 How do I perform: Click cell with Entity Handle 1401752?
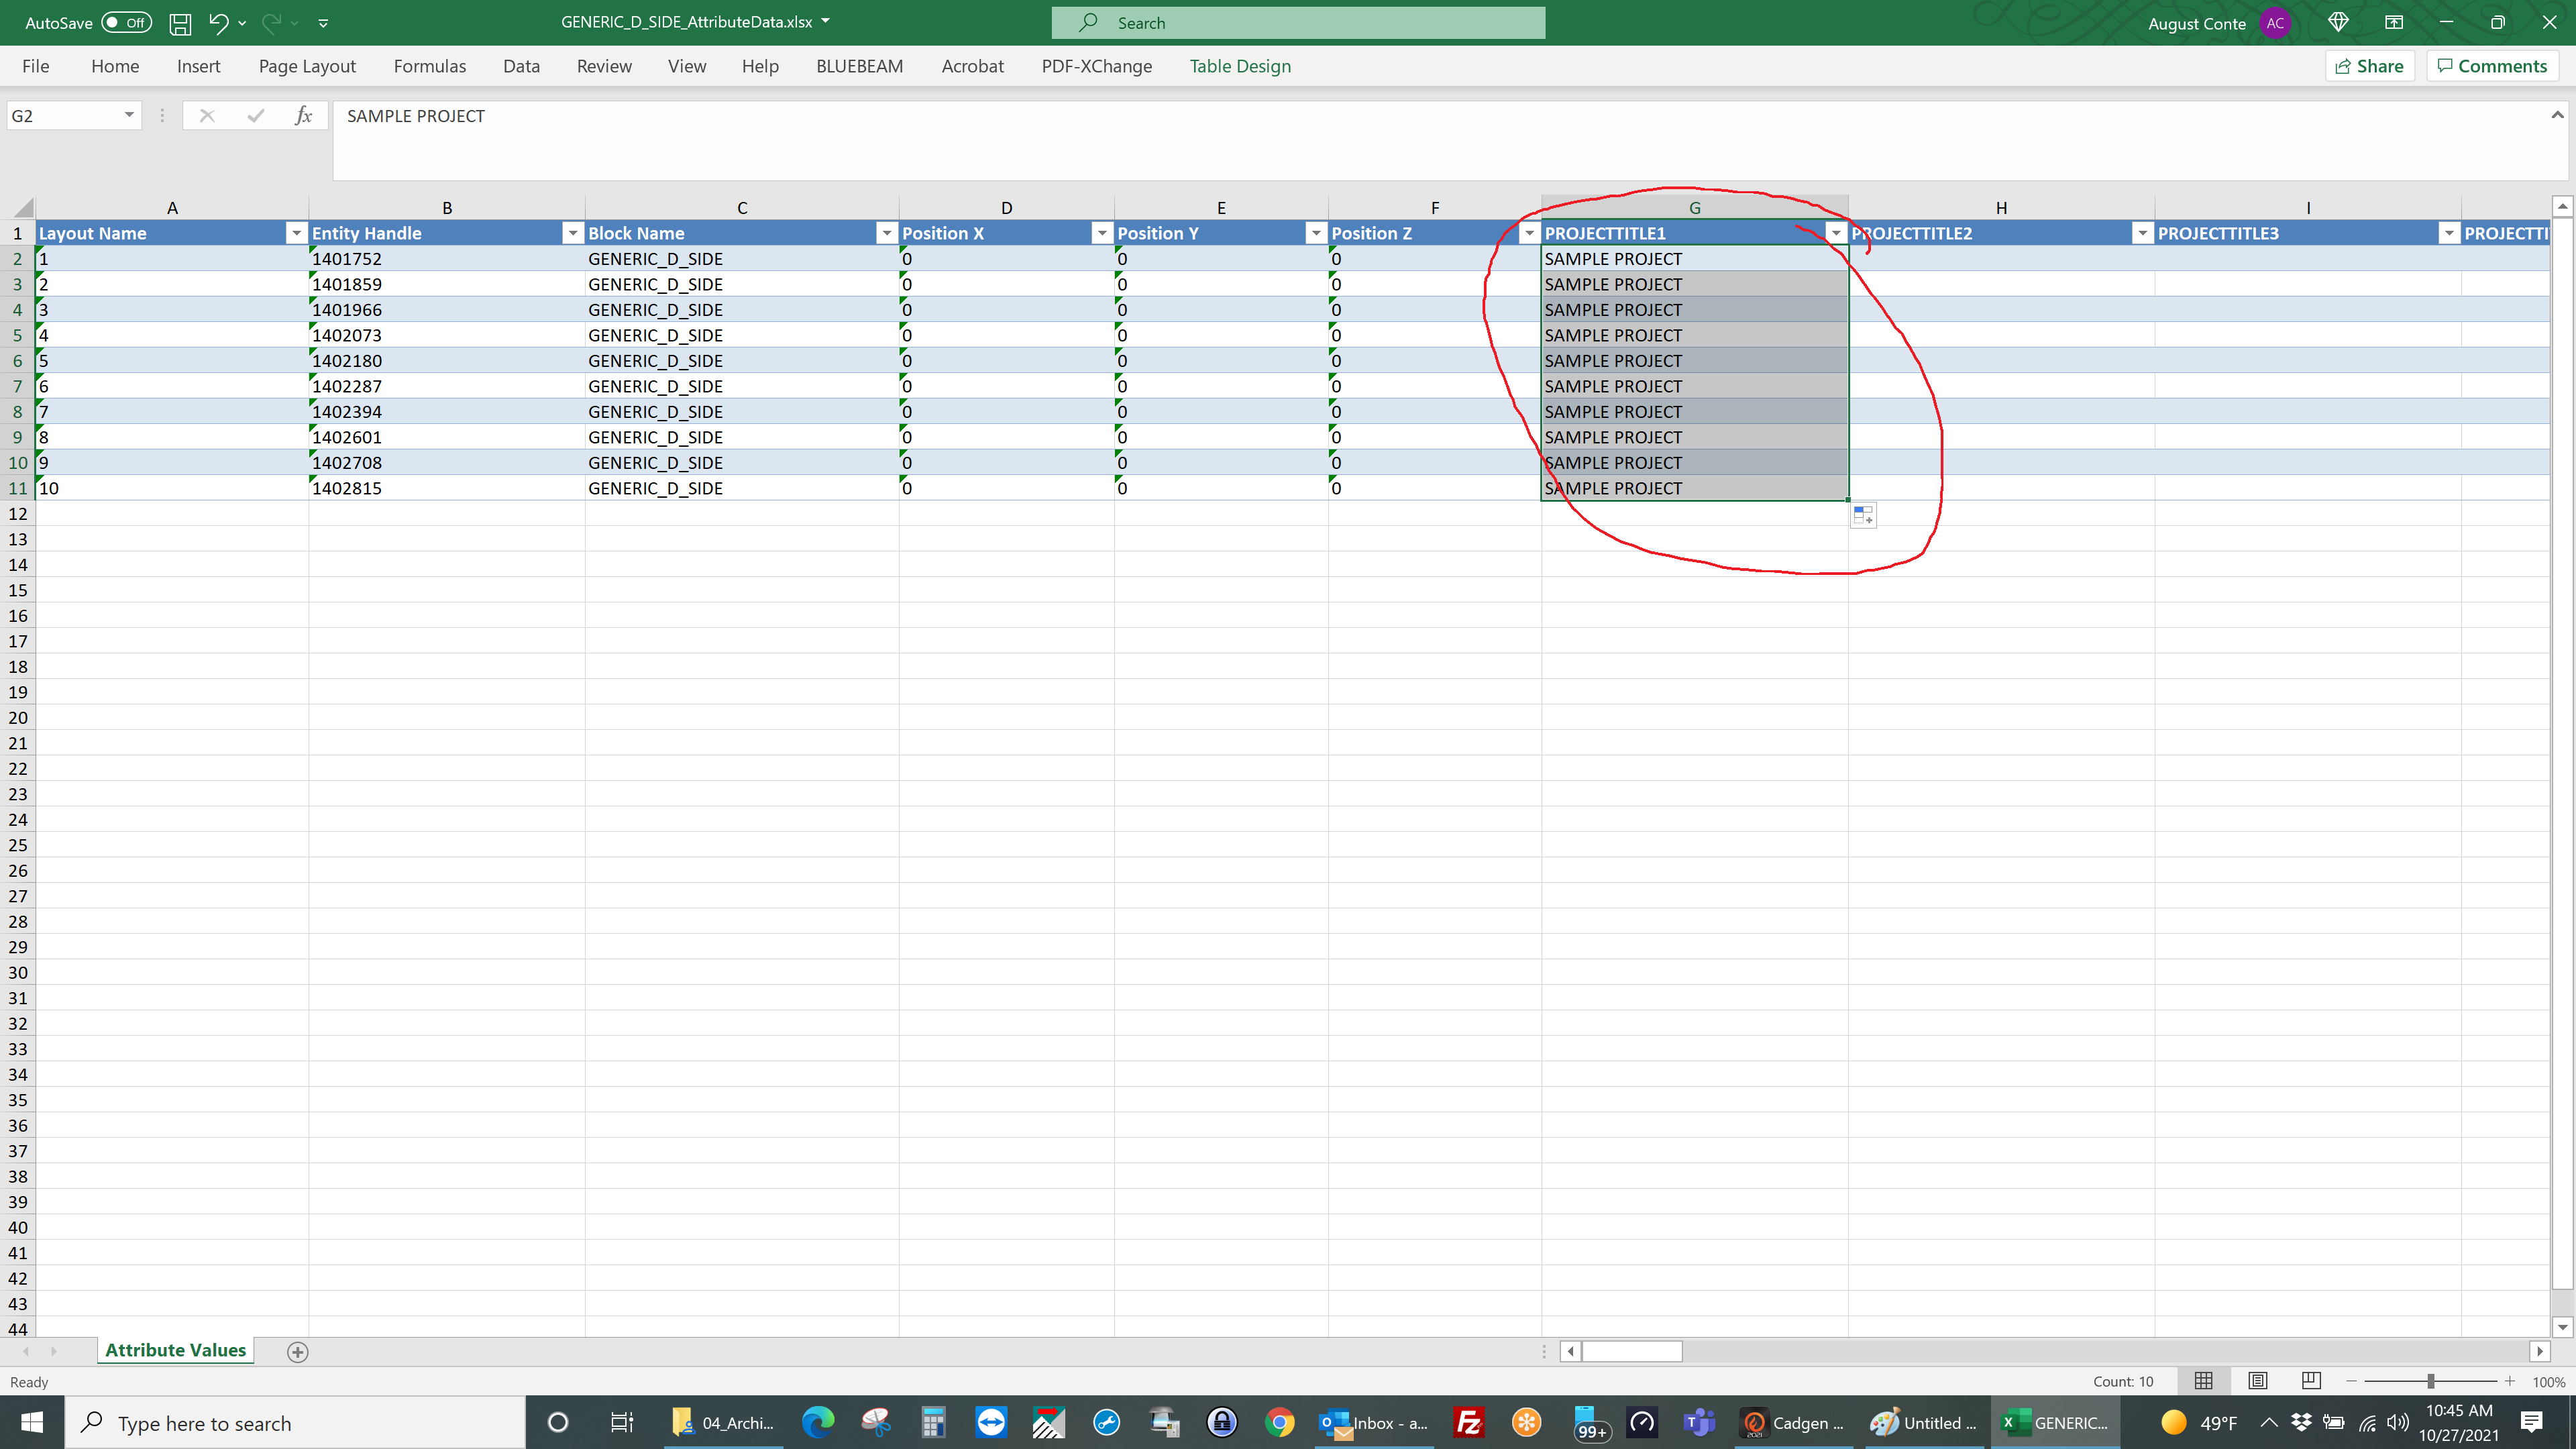pos(446,259)
